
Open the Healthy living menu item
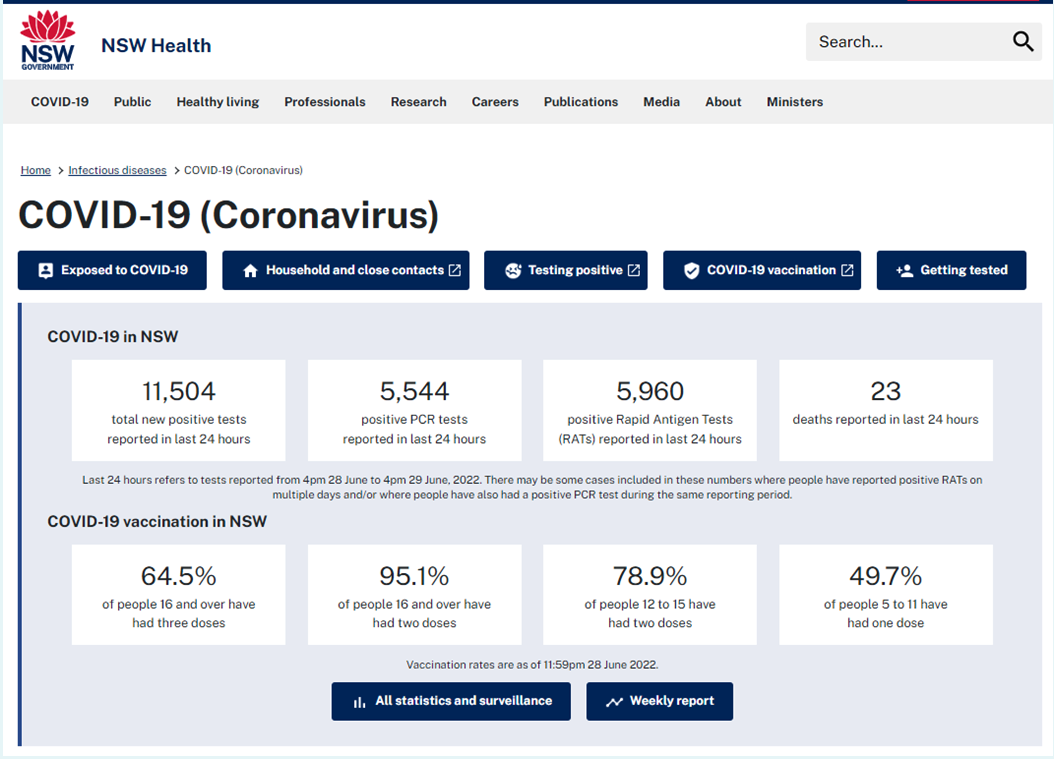click(218, 102)
